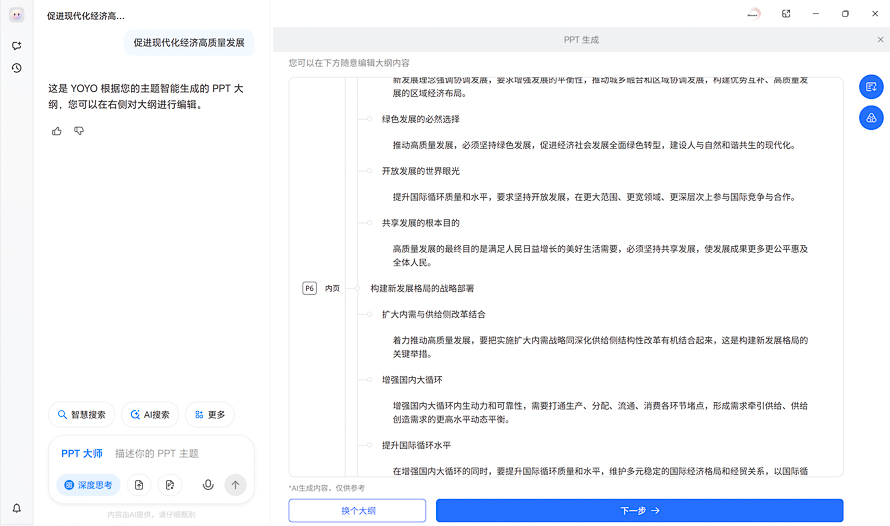The image size is (890, 526).
Task: Close the PPT 生成 panel
Action: tap(880, 40)
